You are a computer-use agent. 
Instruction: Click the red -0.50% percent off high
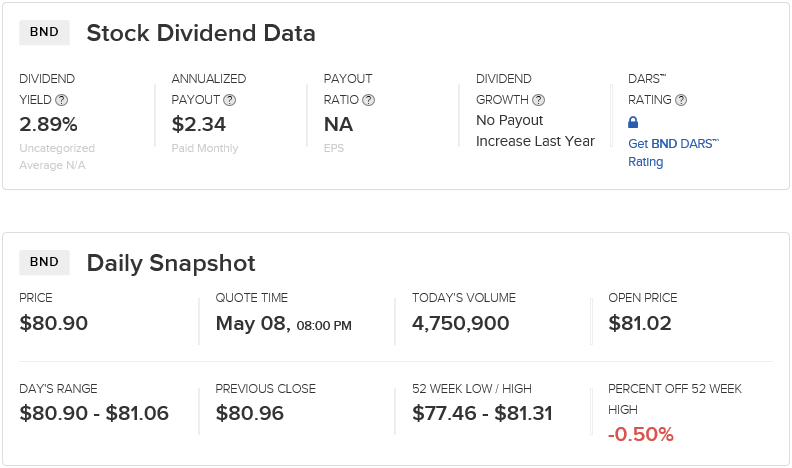[641, 434]
